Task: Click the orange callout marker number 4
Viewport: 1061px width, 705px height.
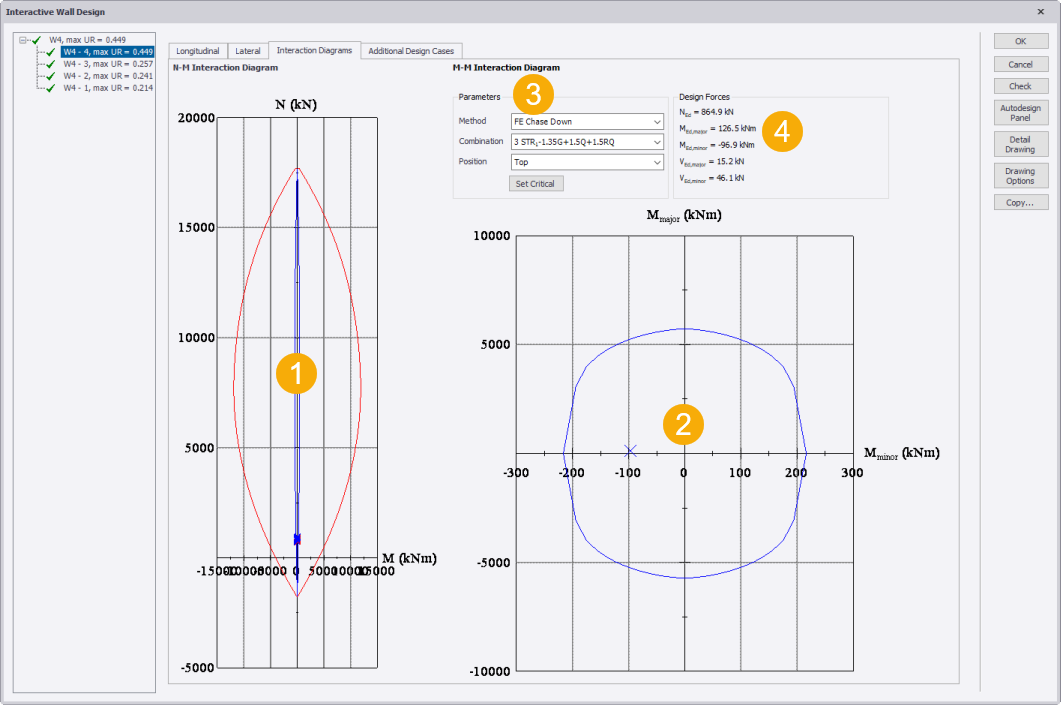Action: (782, 133)
